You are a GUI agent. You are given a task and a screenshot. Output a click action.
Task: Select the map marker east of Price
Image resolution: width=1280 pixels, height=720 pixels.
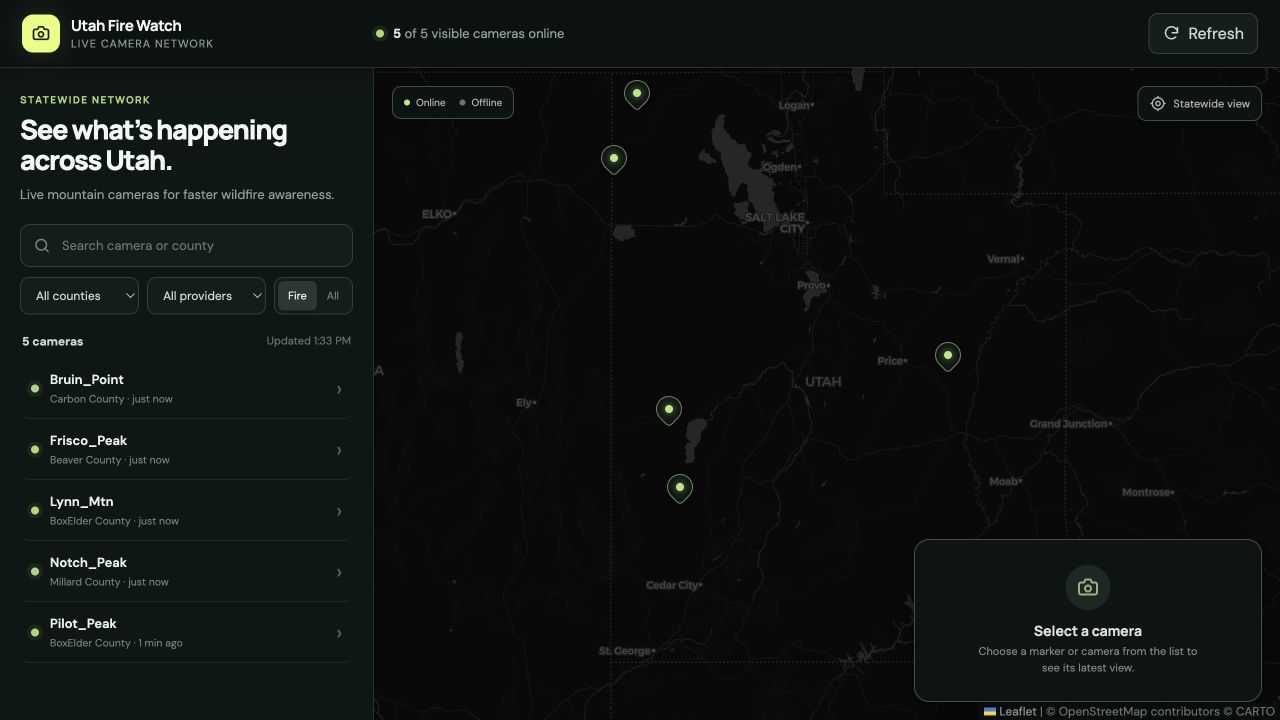pyautogui.click(x=948, y=356)
